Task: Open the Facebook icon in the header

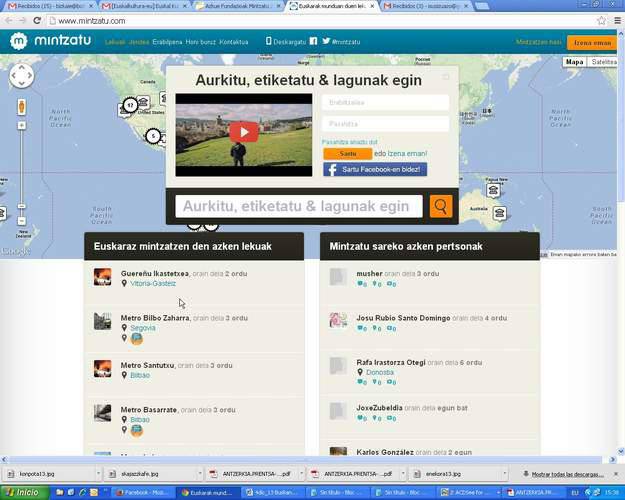Action: (x=313, y=41)
